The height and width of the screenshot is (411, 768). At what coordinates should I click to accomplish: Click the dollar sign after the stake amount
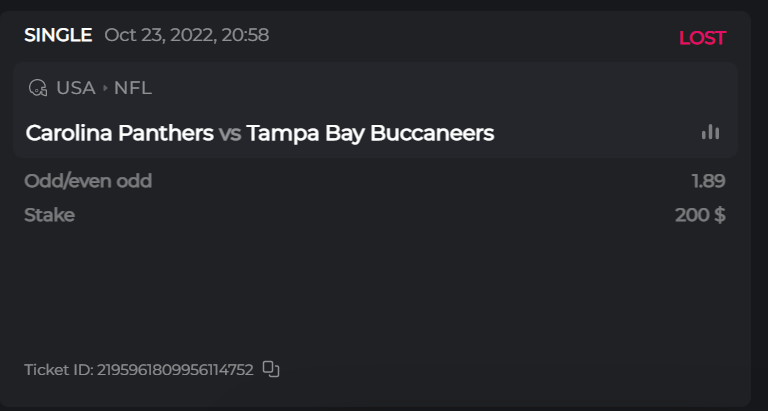[720, 215]
